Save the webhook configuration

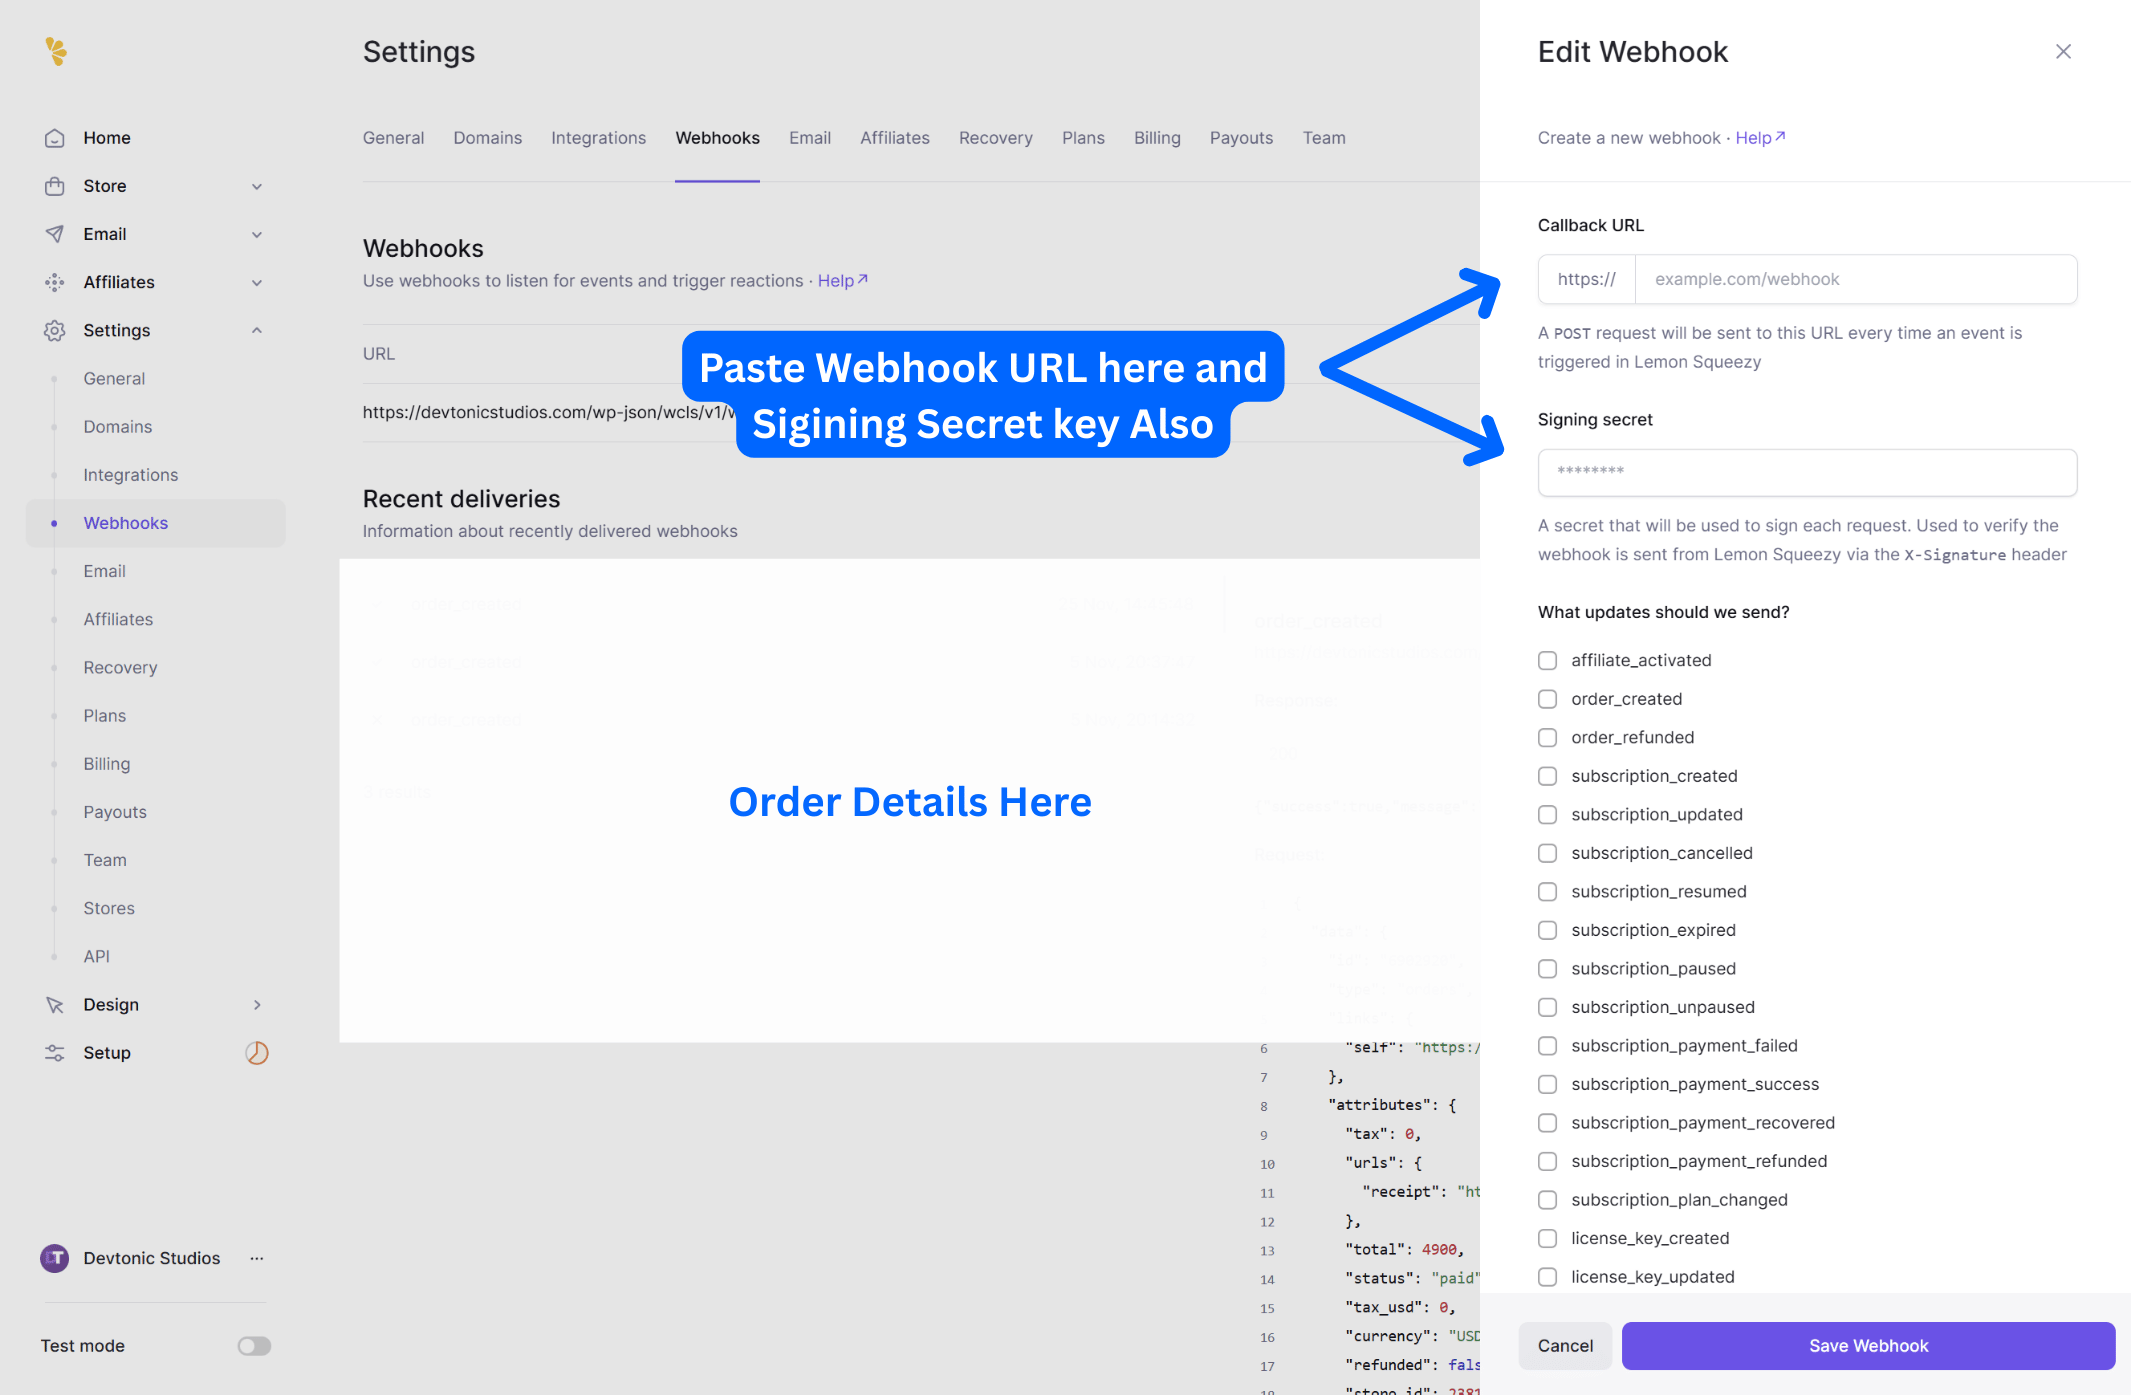pos(1868,1345)
